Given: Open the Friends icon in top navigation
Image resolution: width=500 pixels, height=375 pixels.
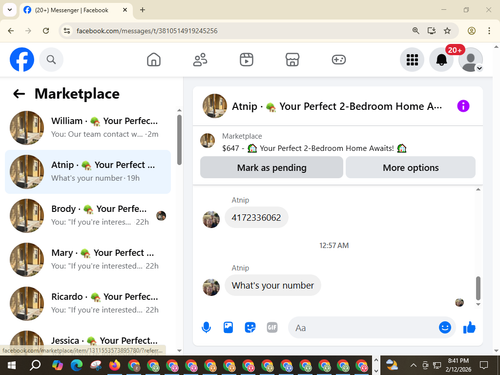Looking at the screenshot, I should coord(200,60).
